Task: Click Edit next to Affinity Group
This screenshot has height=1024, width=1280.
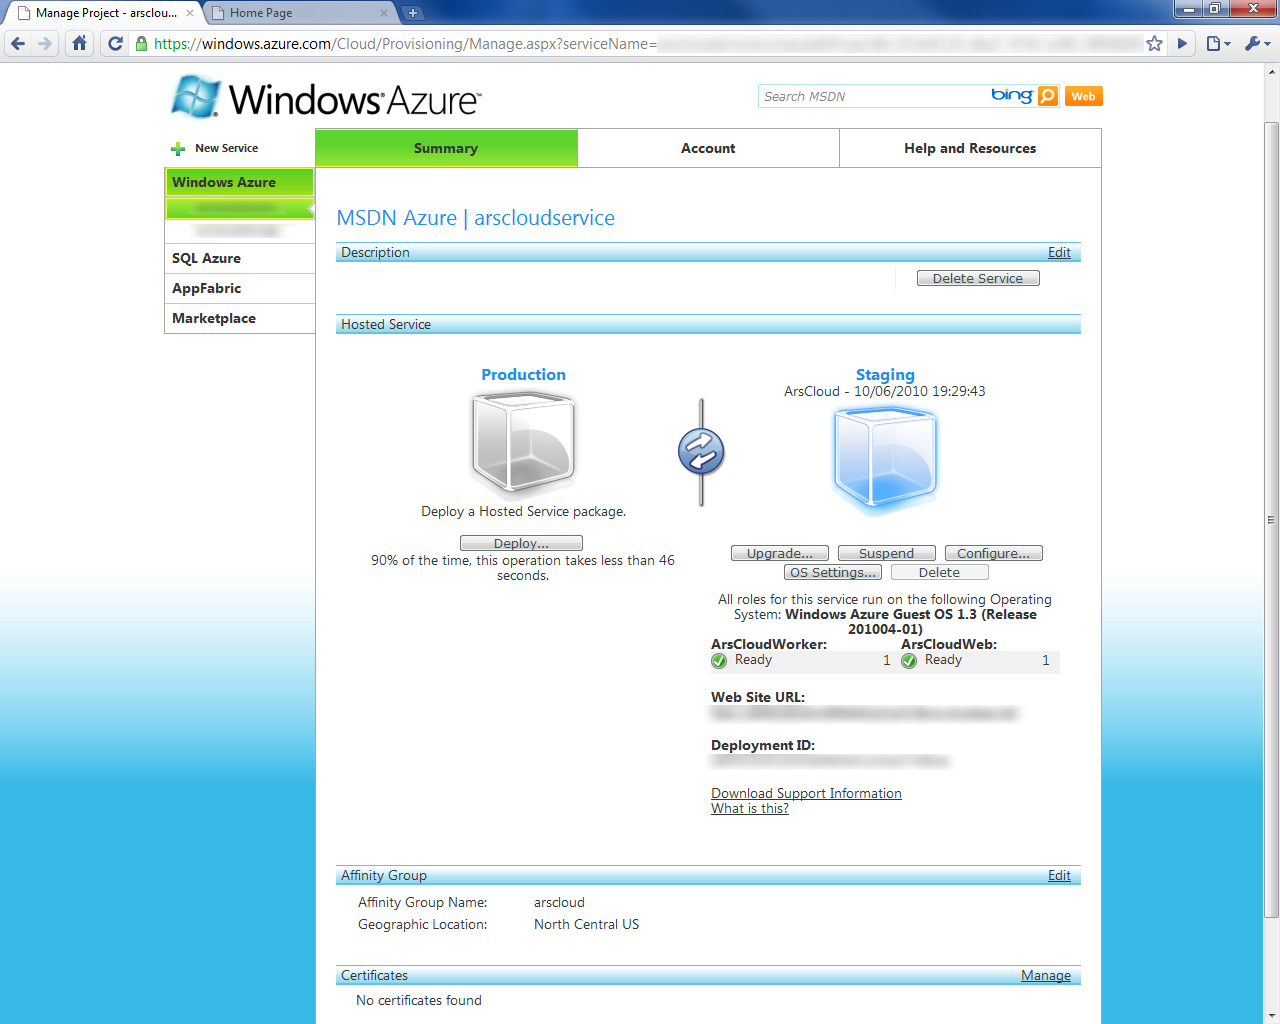Action: 1059,875
